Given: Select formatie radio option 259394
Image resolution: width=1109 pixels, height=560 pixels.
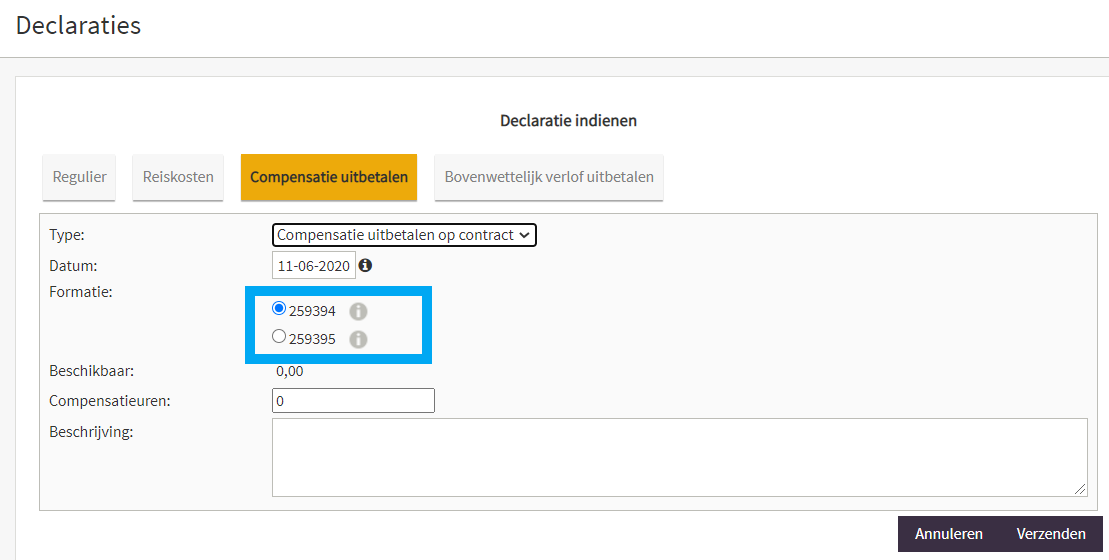Looking at the screenshot, I should [279, 308].
